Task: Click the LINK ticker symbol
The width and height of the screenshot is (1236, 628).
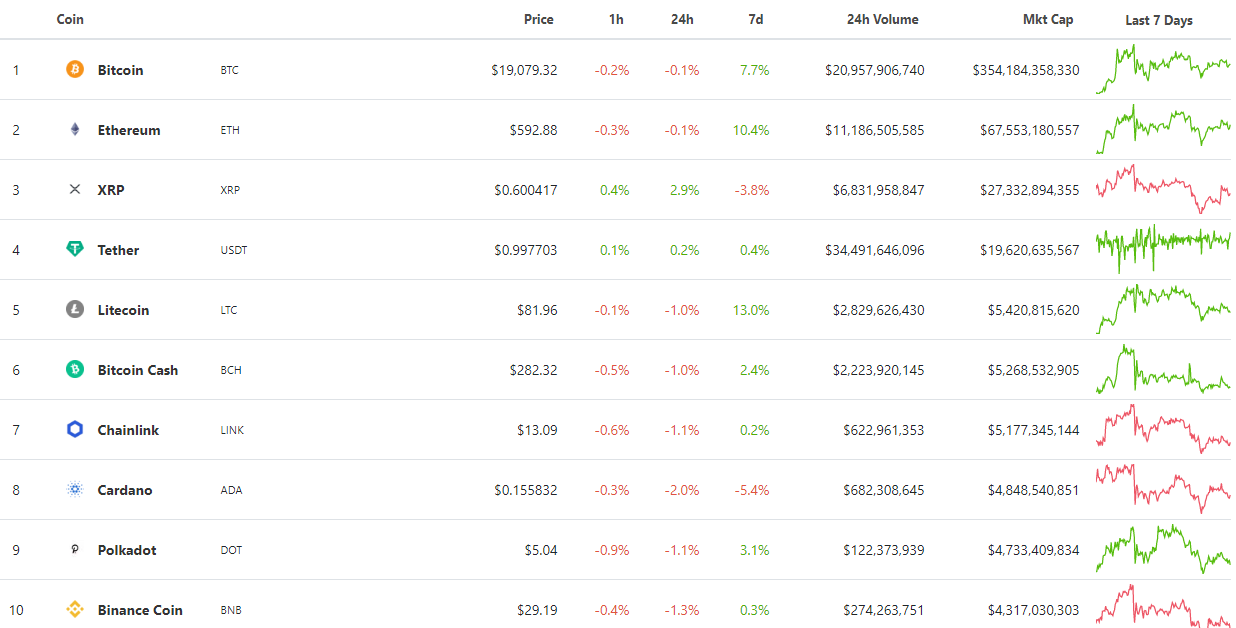Action: coord(232,430)
